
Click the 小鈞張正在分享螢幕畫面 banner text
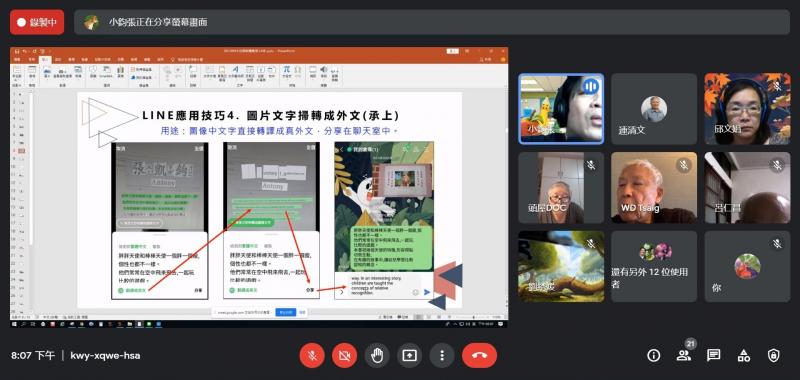point(158,22)
